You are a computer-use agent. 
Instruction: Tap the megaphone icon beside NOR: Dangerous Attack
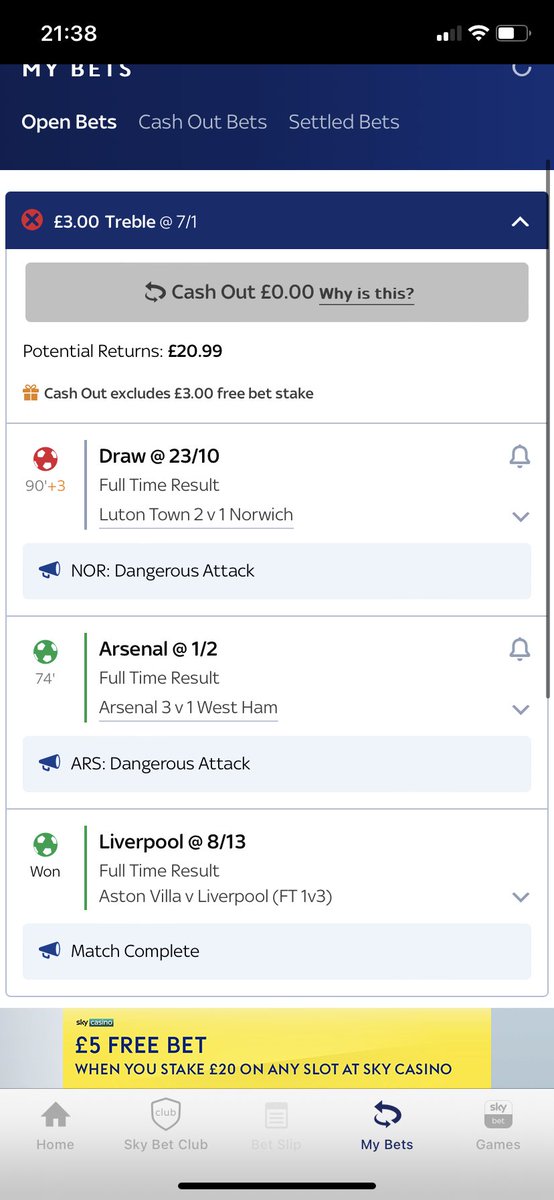[49, 570]
